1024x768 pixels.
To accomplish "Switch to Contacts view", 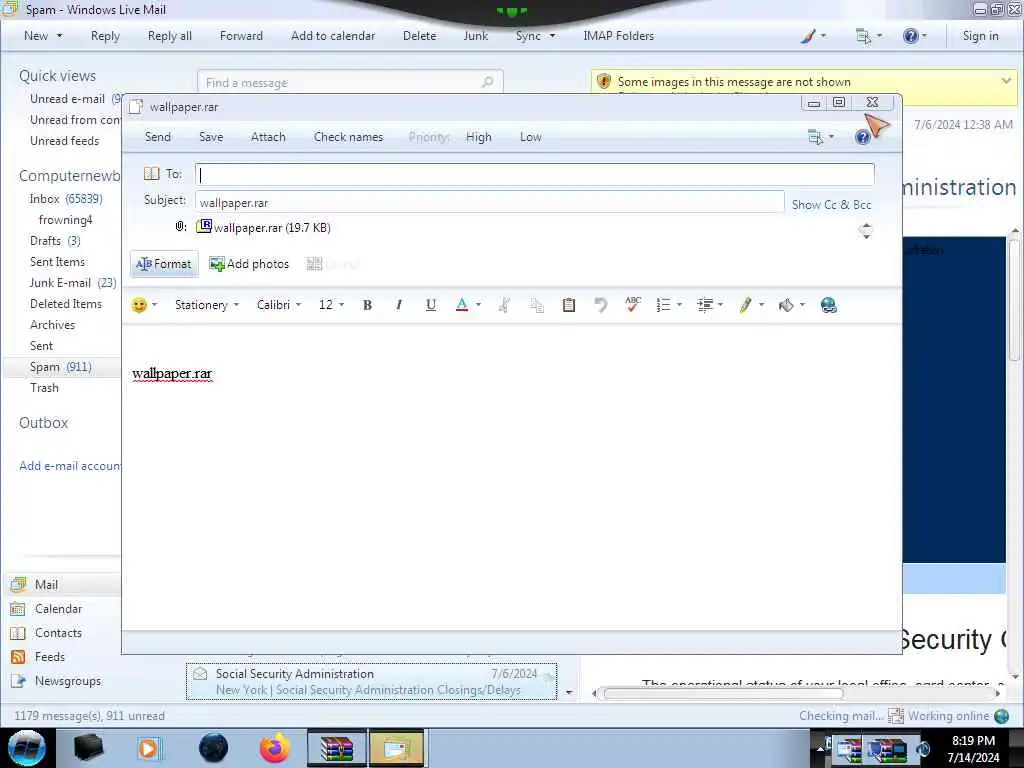I will (x=58, y=633).
